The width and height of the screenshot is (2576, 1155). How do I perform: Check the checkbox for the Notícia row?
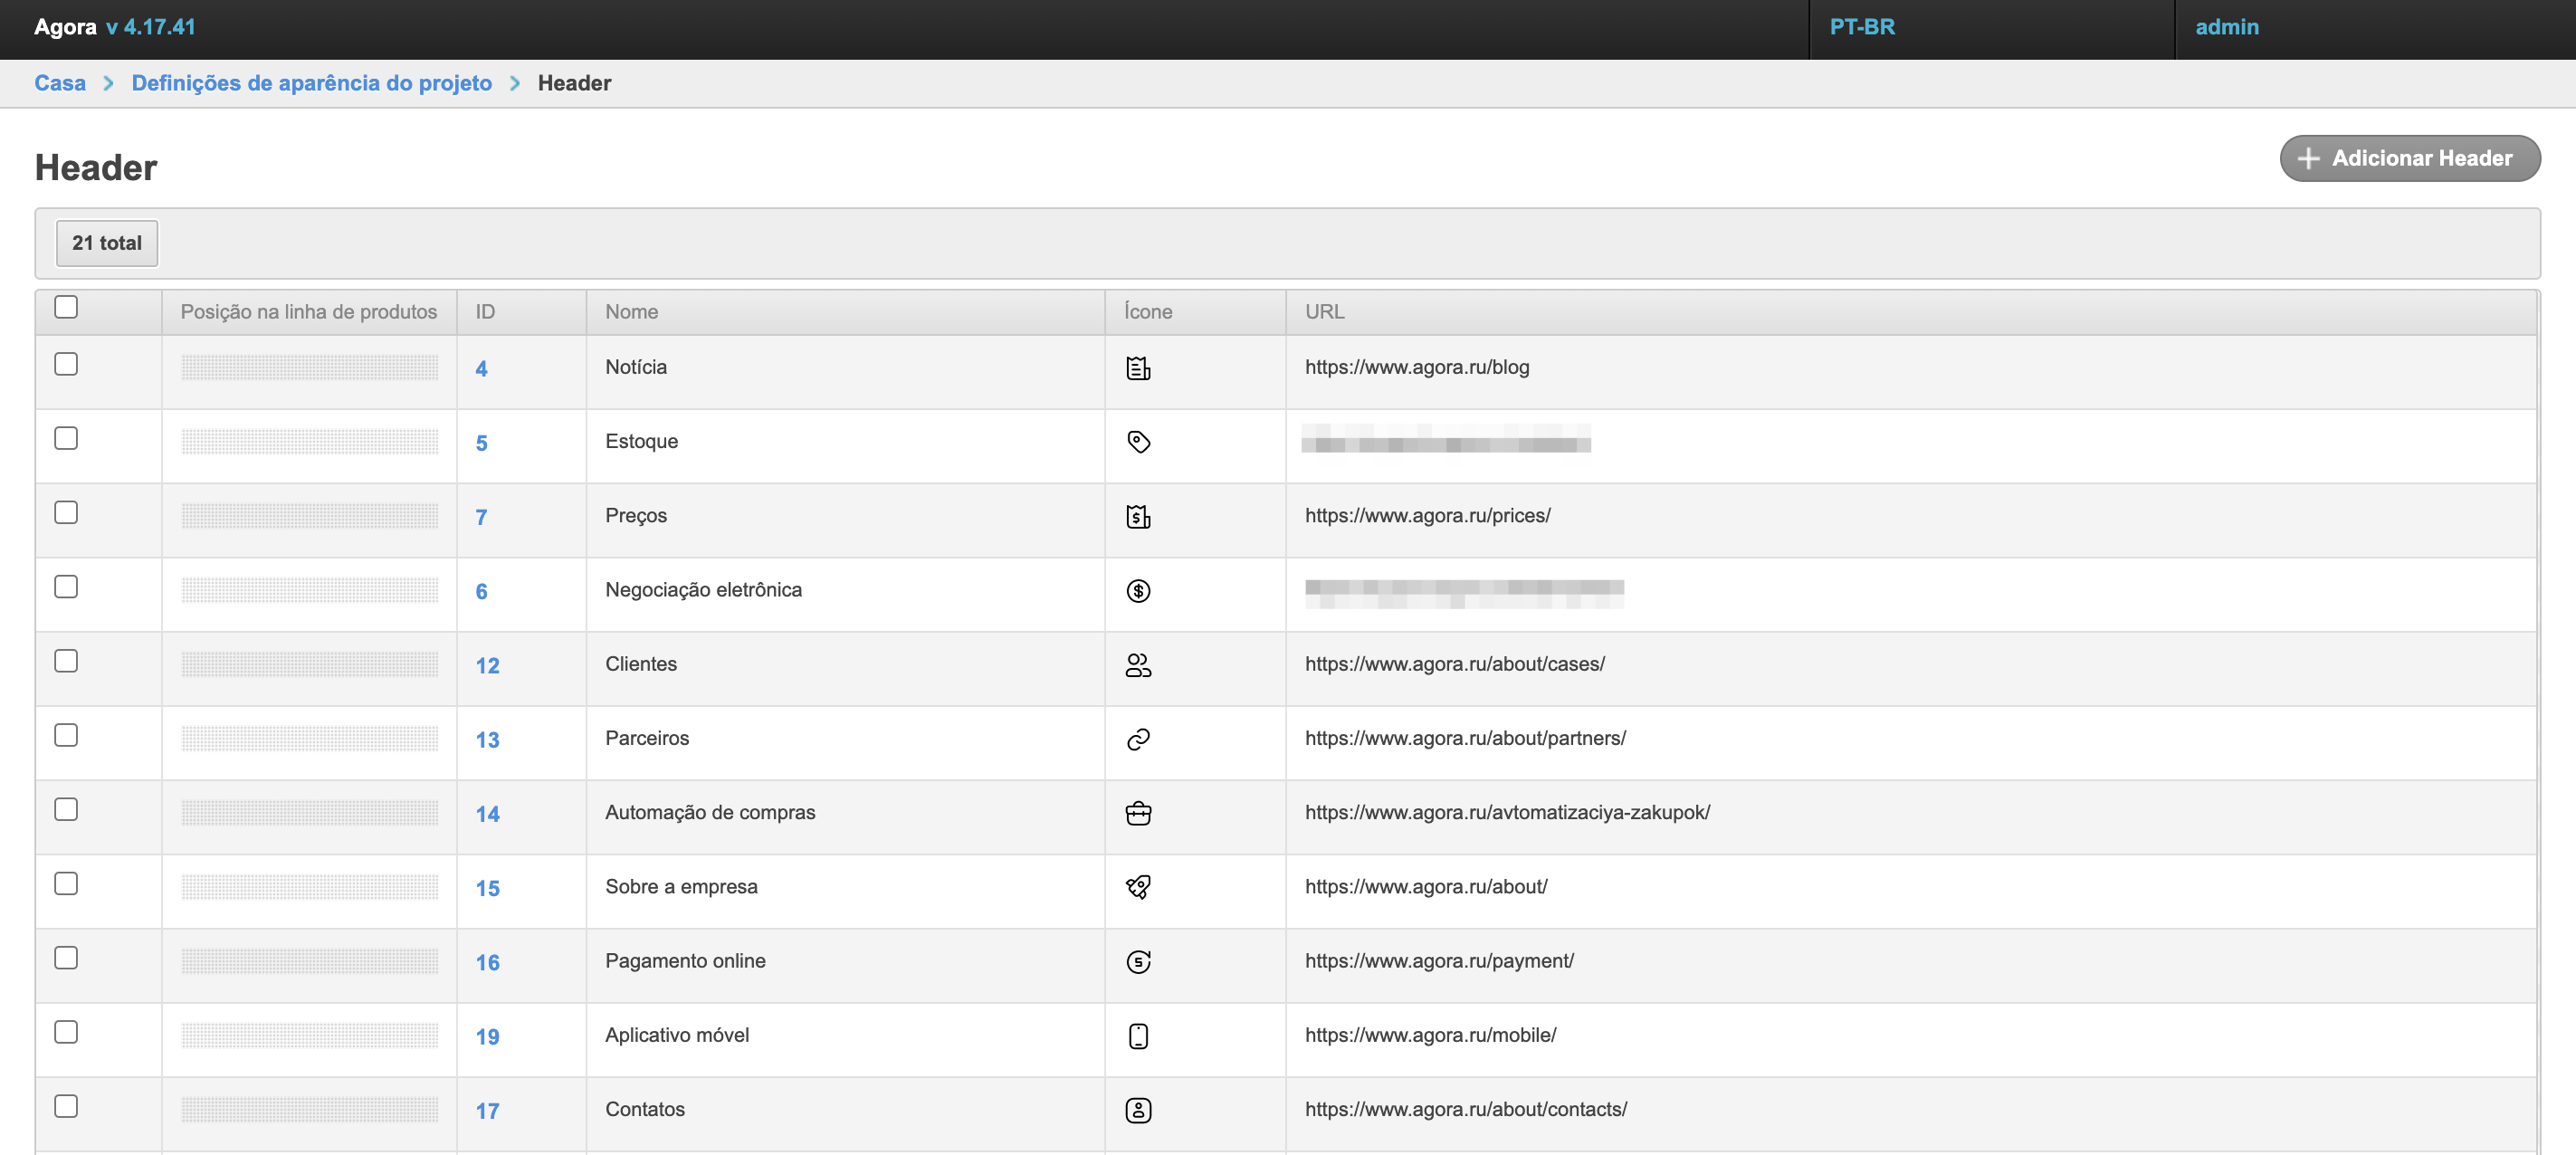(x=66, y=364)
